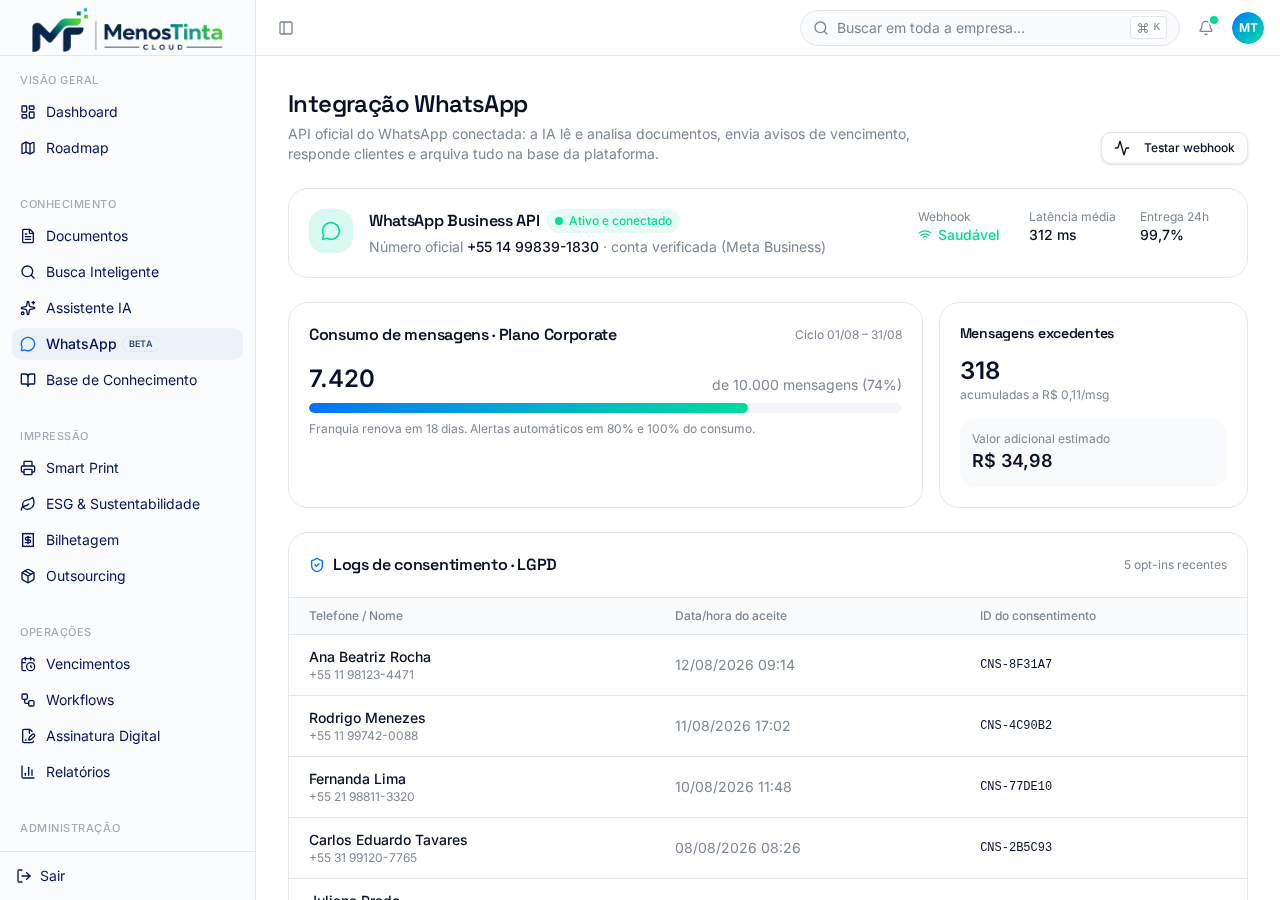Click the Roadmap map icon
Screen dimensions: 1280x900
(x=28, y=148)
